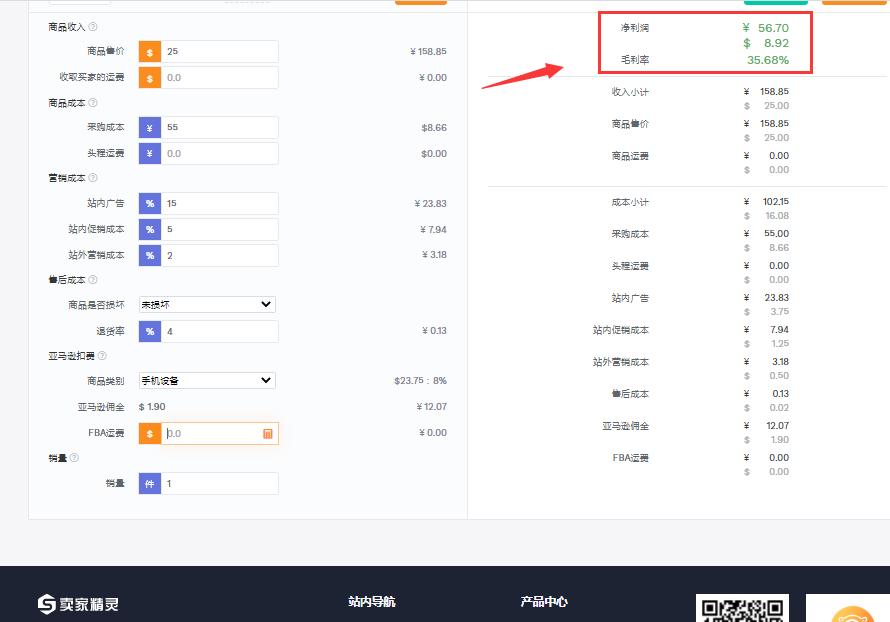
Task: Click the ¥ currency icon on 采购成本
Action: tap(149, 127)
